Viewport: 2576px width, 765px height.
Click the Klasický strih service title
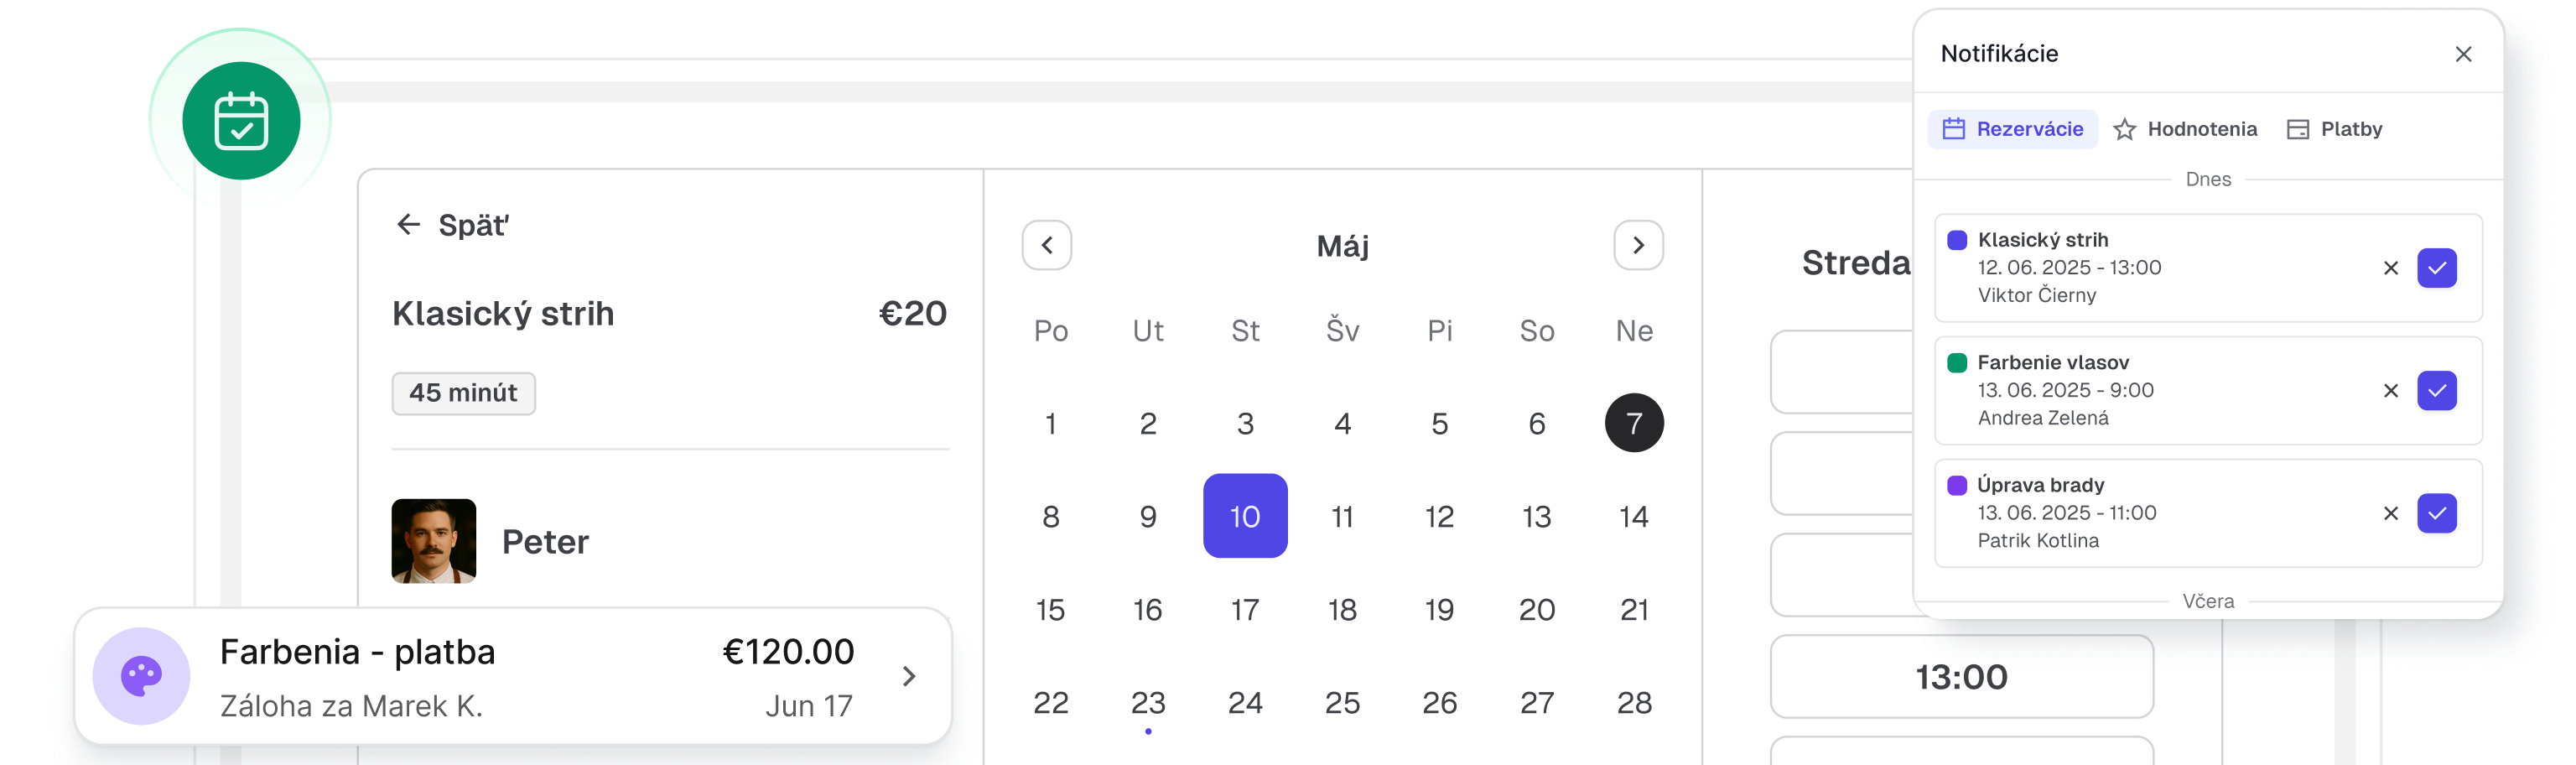(x=503, y=314)
